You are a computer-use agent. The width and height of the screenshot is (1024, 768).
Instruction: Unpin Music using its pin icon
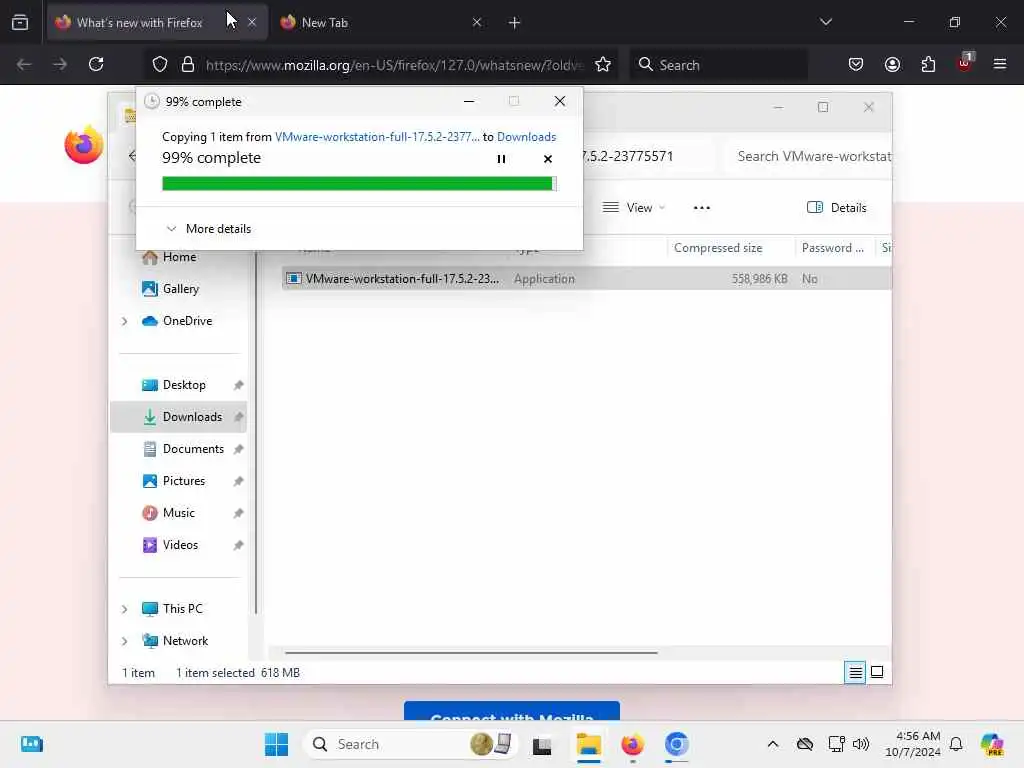(238, 513)
